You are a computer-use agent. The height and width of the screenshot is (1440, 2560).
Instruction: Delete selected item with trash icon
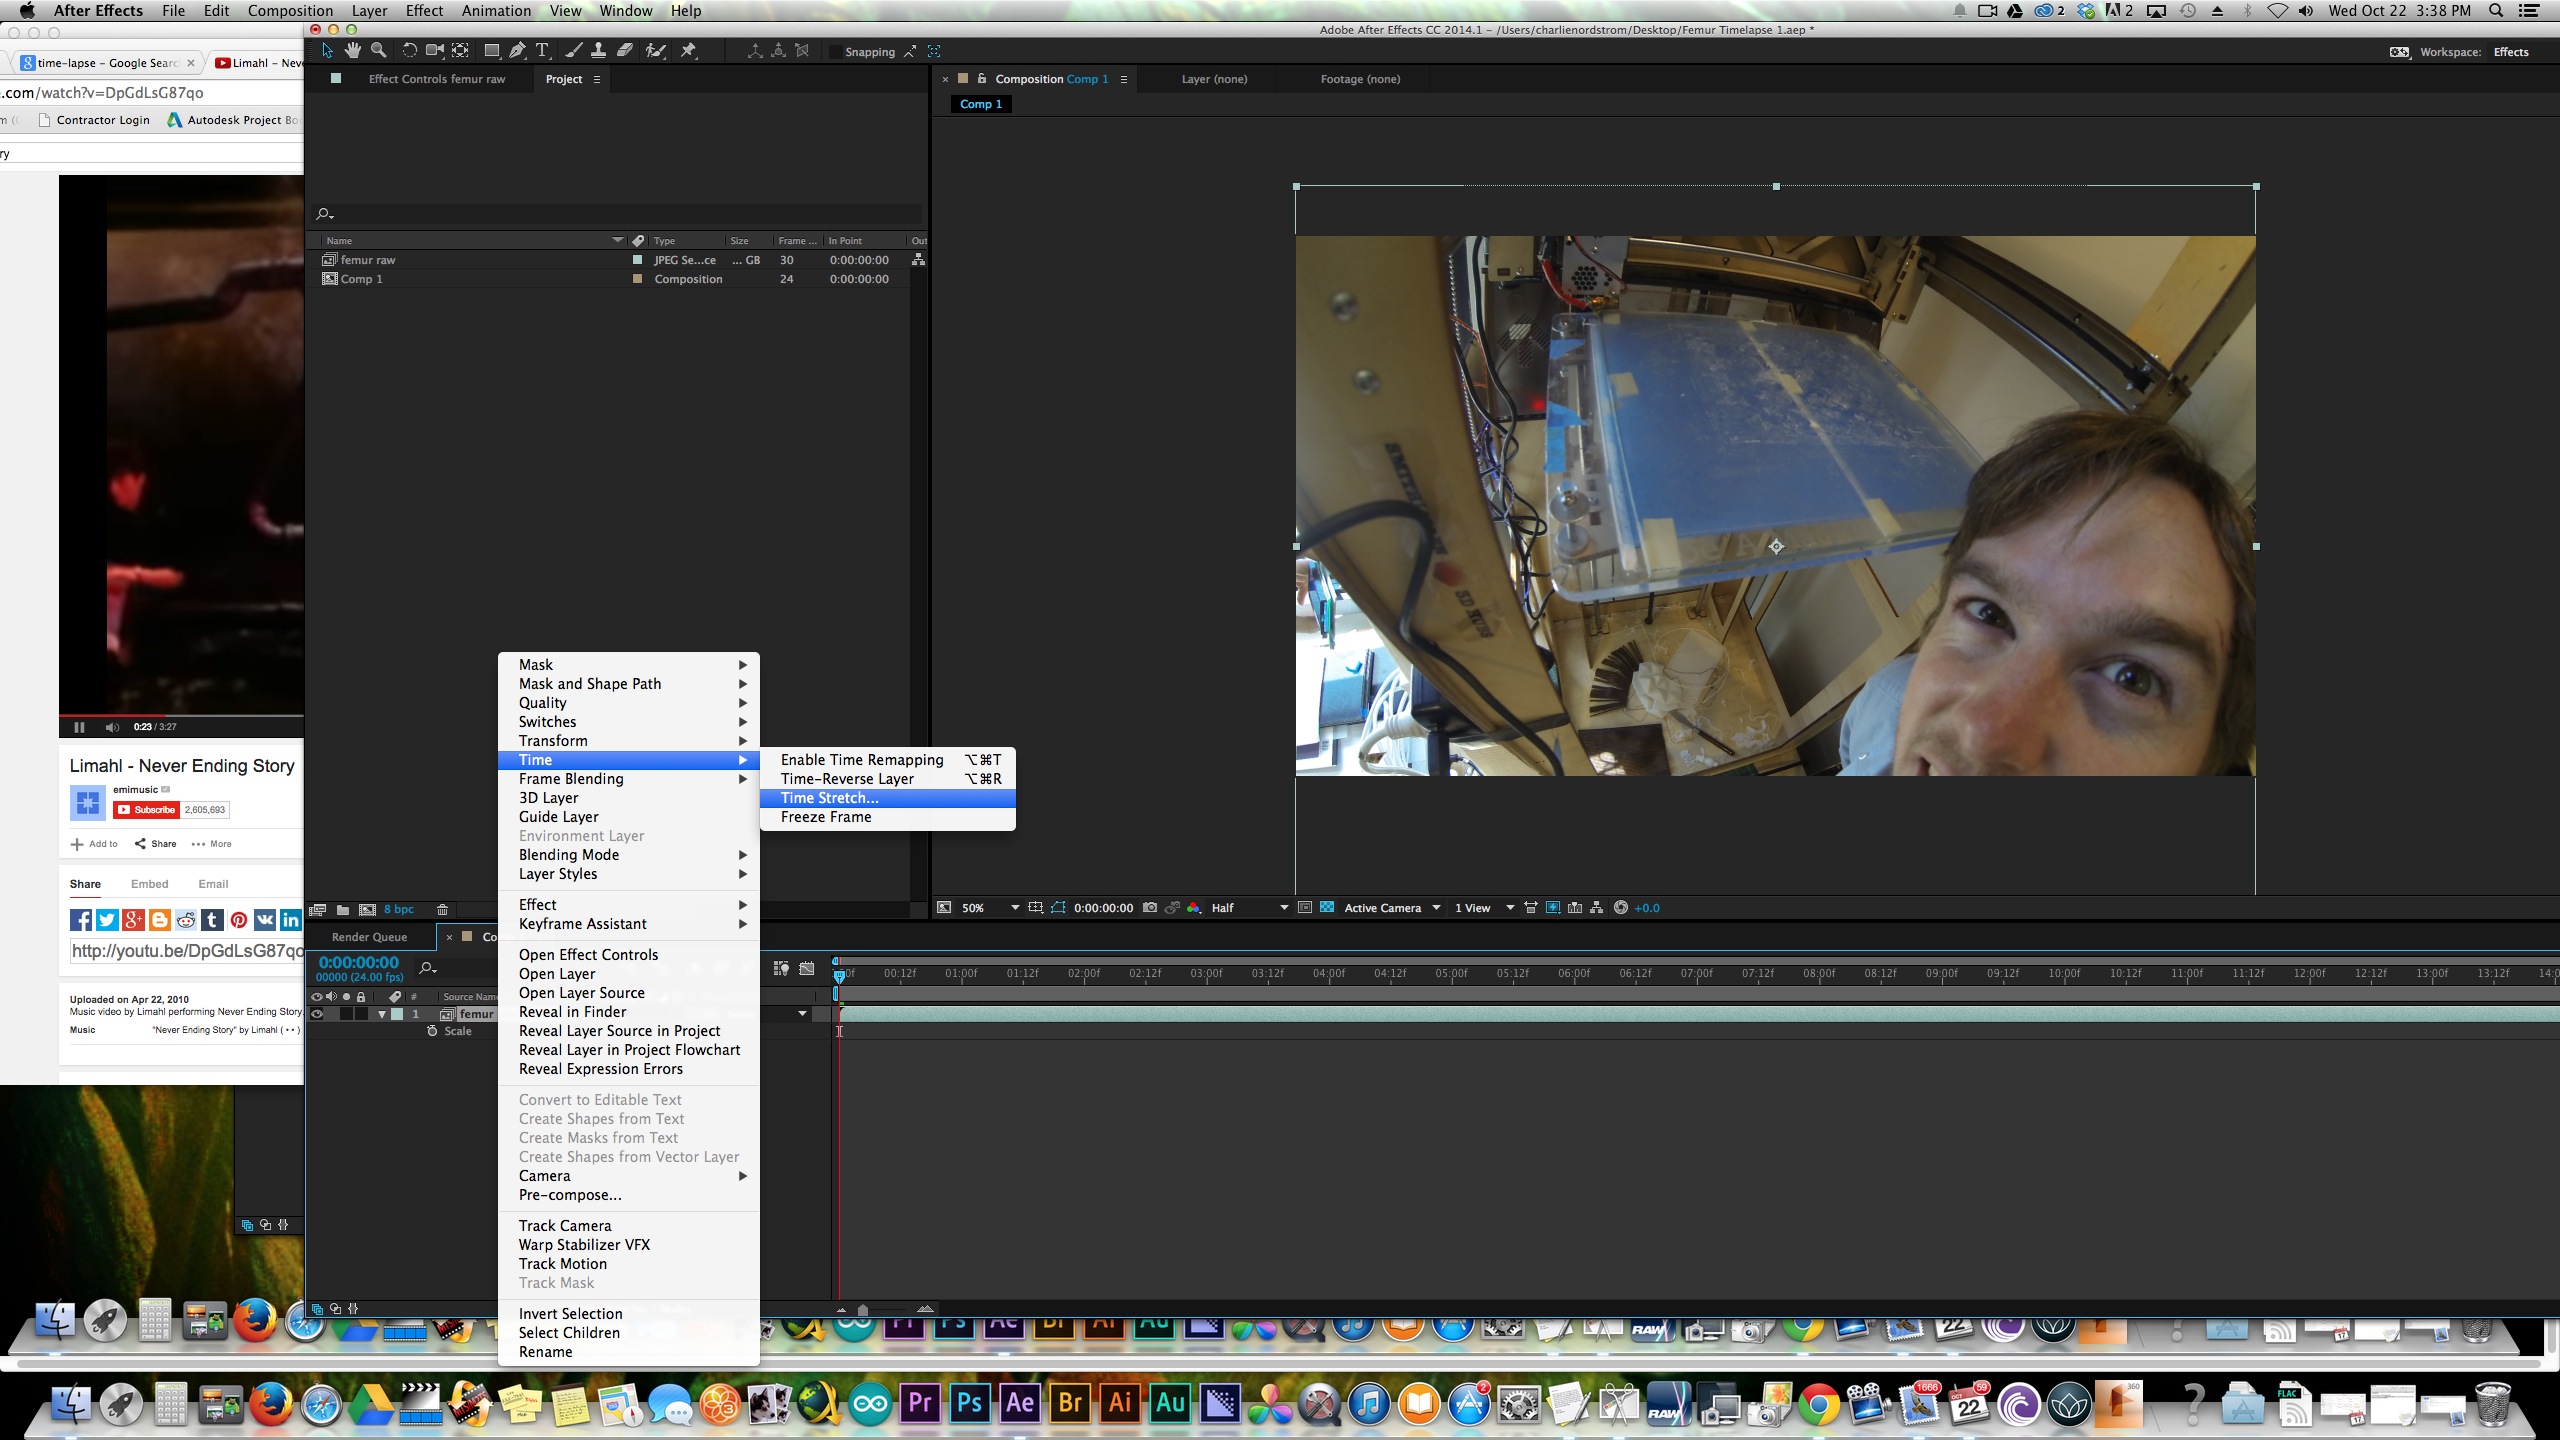pyautogui.click(x=442, y=910)
